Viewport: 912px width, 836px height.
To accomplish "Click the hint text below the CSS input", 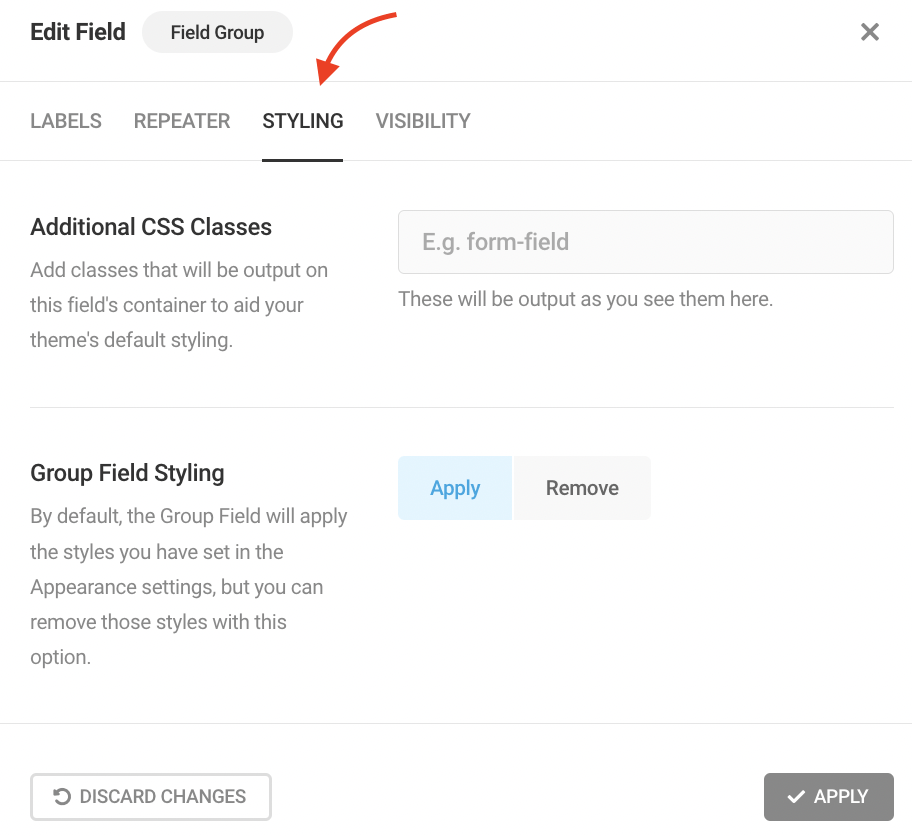I will pyautogui.click(x=585, y=299).
